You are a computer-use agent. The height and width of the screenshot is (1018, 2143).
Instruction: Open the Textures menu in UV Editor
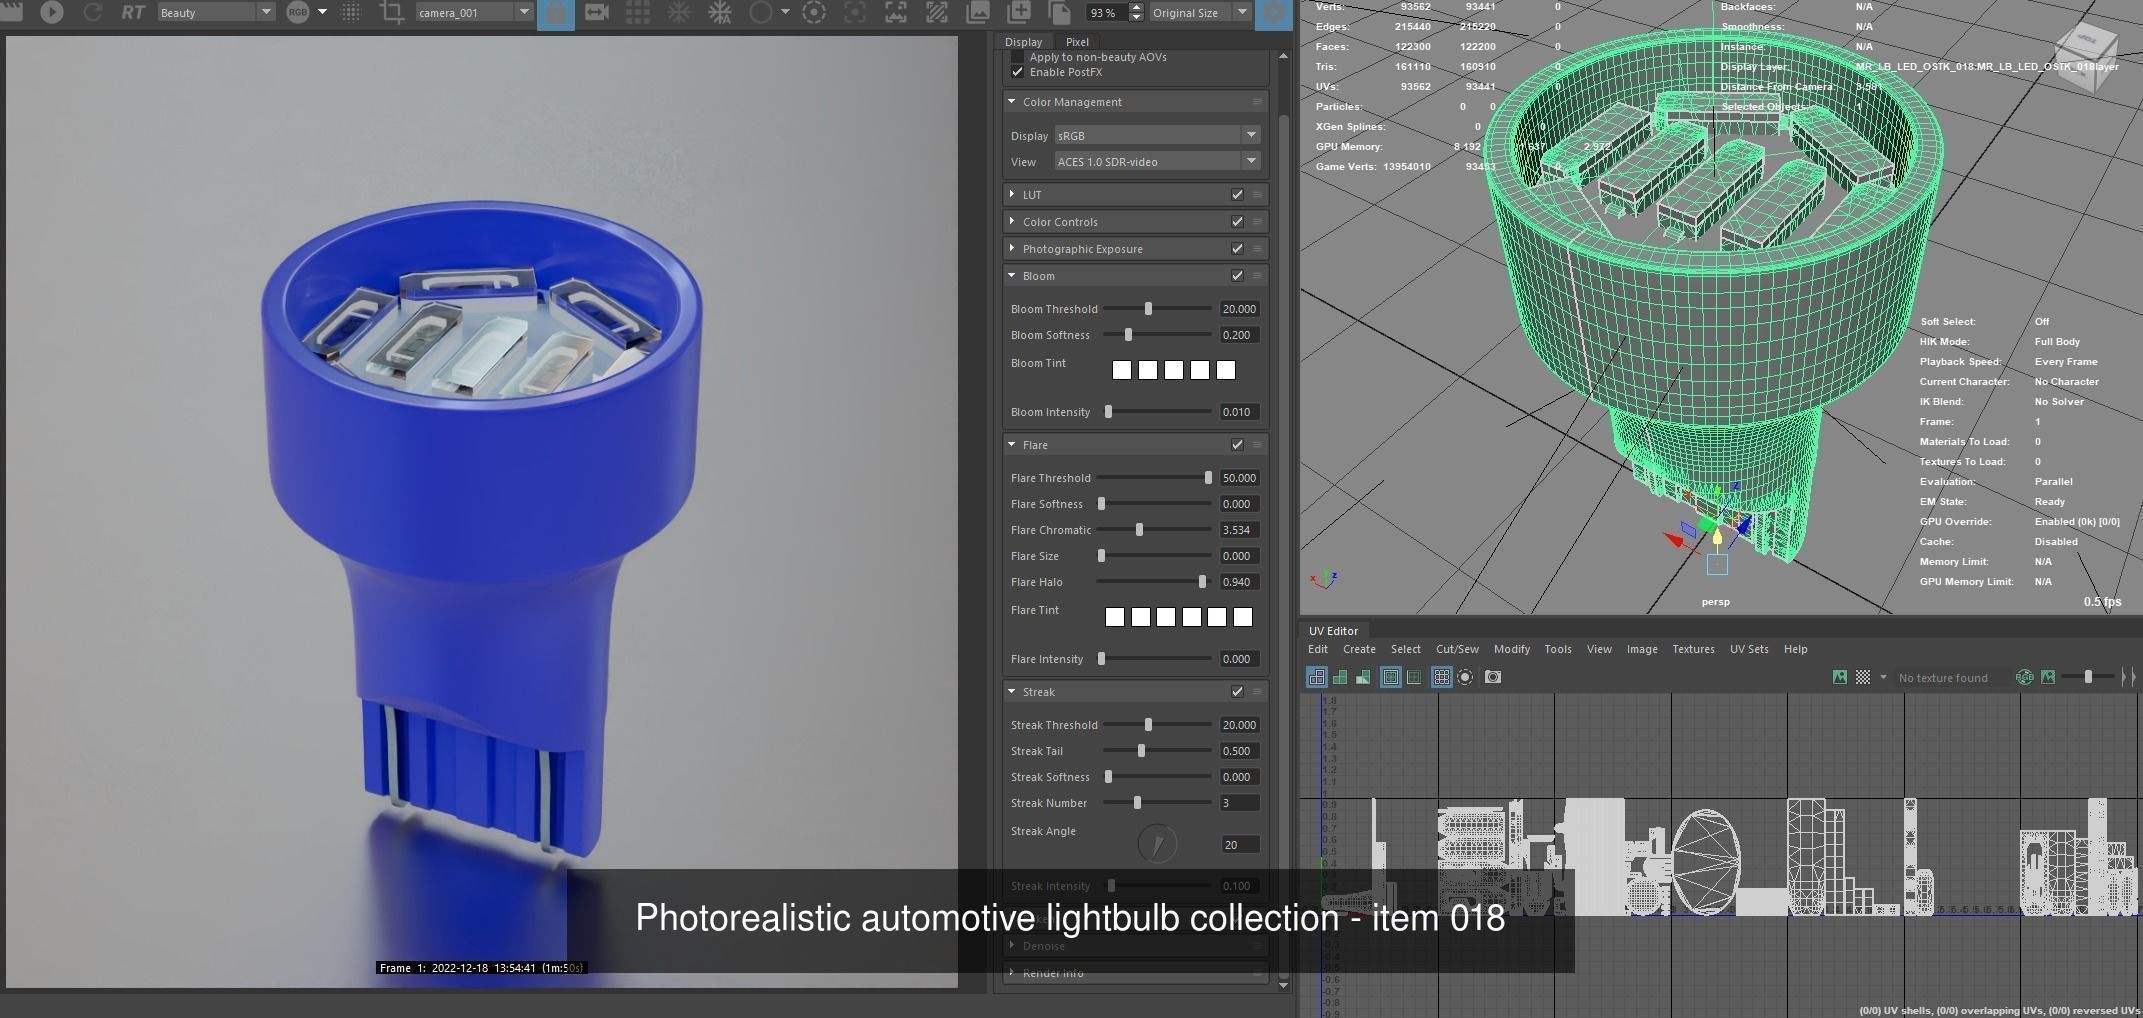1693,649
